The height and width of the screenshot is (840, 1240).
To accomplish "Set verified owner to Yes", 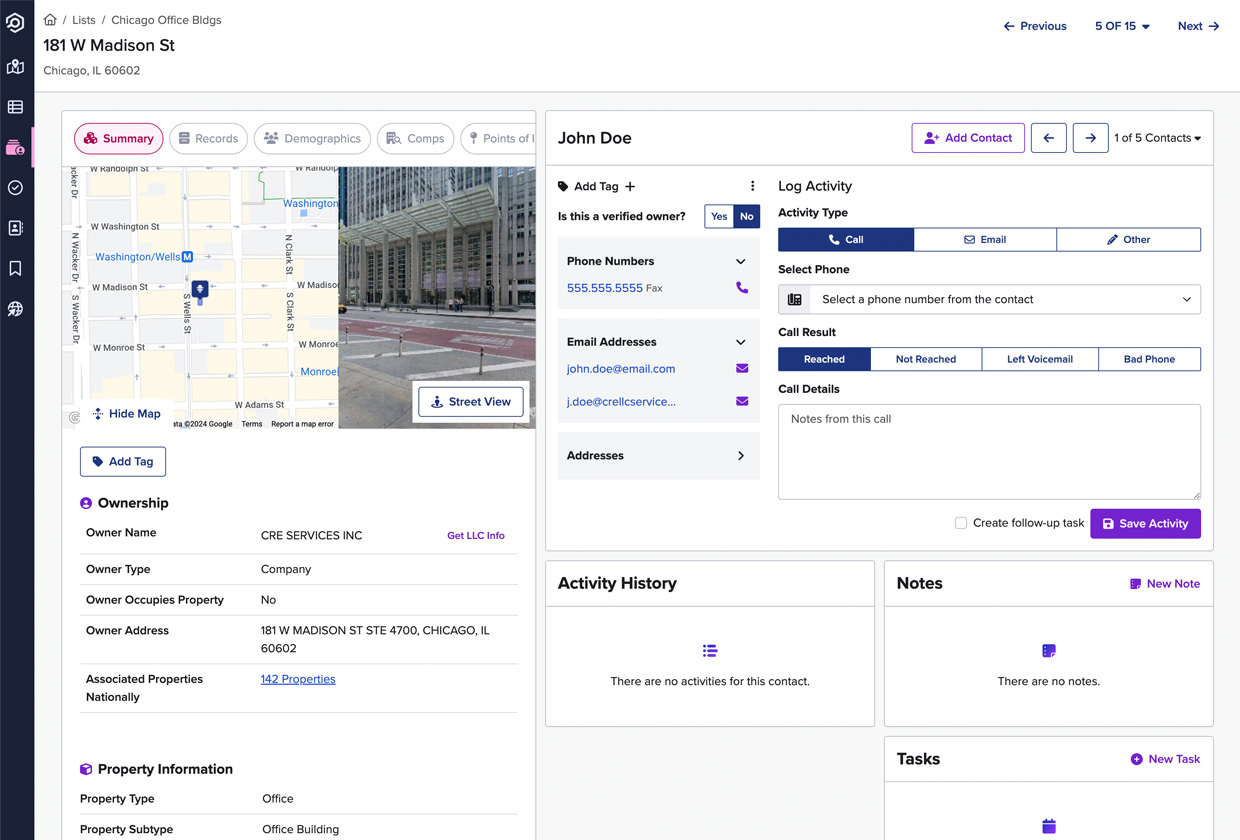I will click(718, 216).
